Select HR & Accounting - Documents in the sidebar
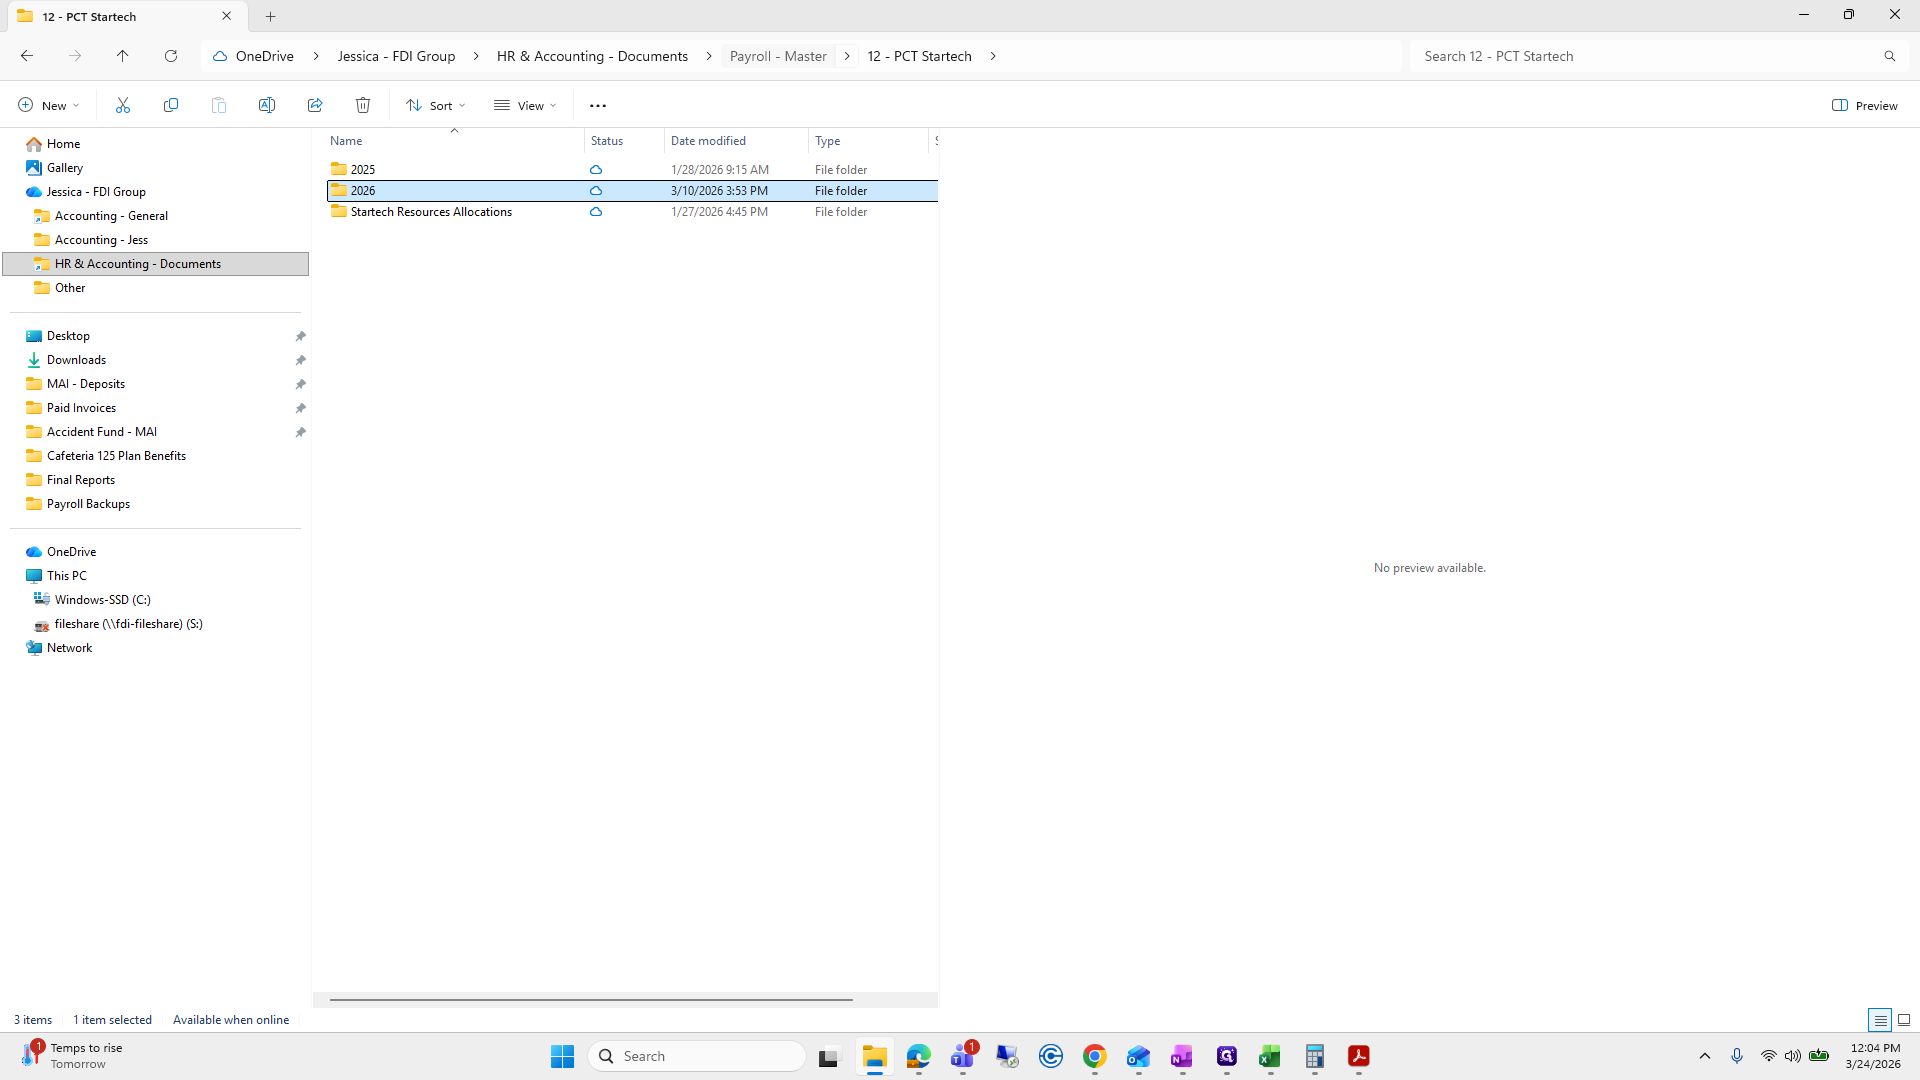The width and height of the screenshot is (1920, 1080). (x=137, y=263)
